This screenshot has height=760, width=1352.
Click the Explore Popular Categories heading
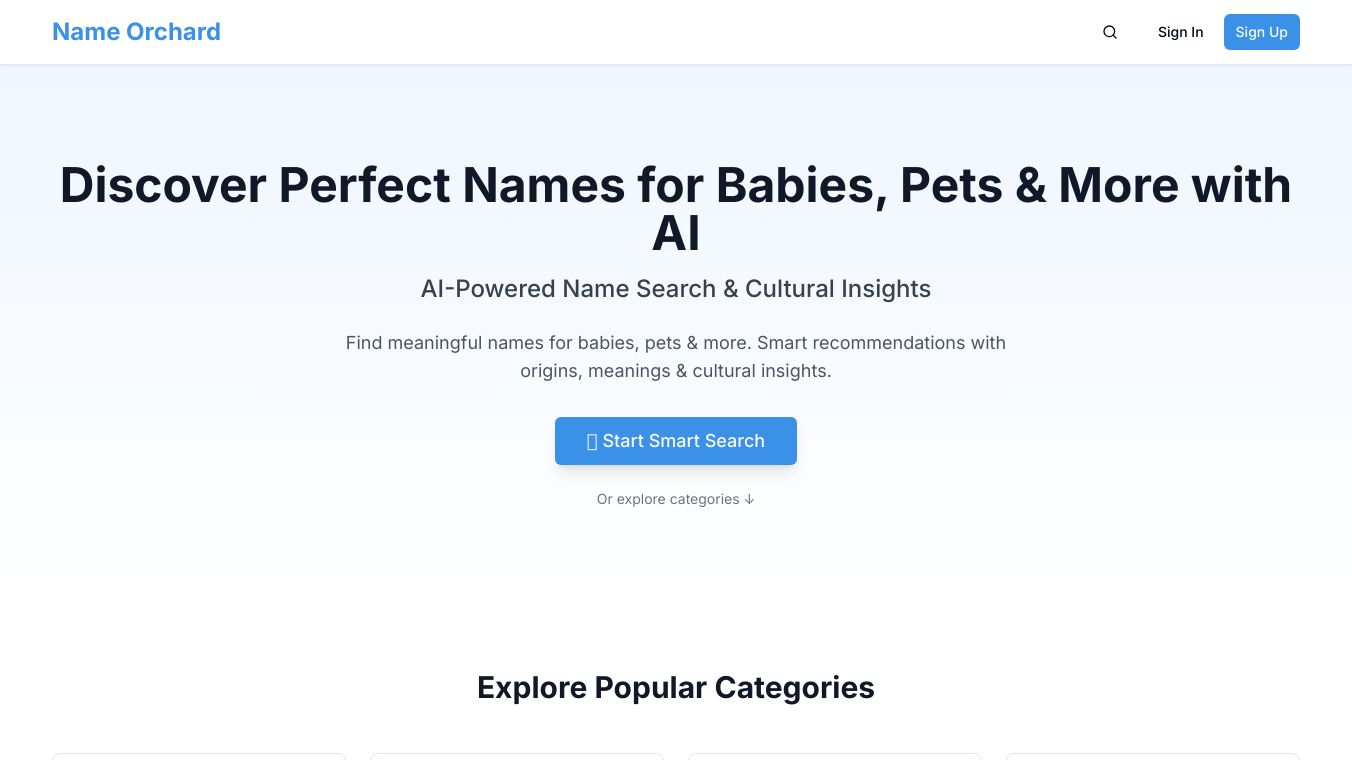tap(676, 688)
